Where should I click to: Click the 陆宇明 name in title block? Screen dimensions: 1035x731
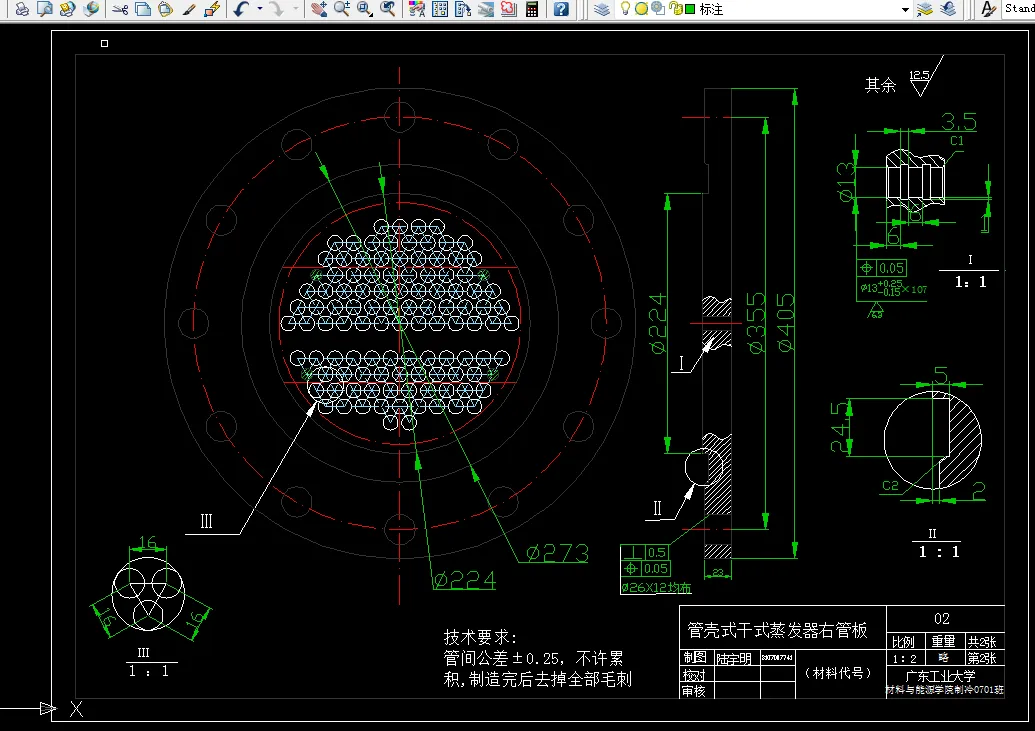[734, 658]
